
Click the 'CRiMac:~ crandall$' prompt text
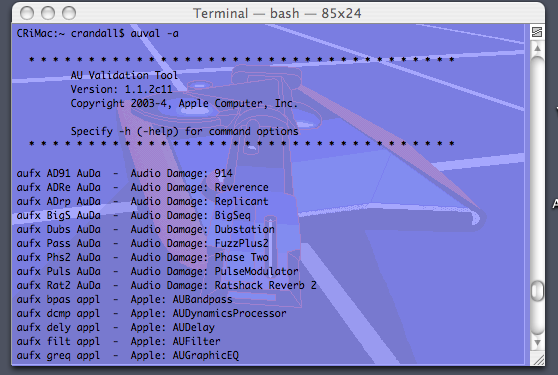tap(70, 33)
